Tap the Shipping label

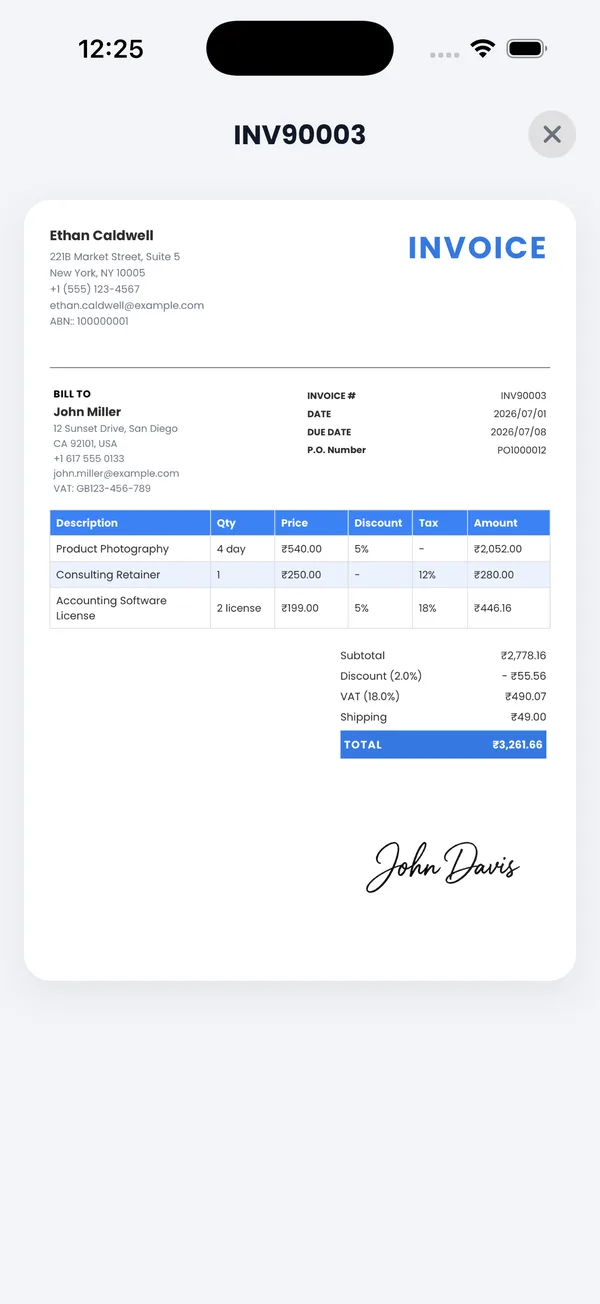point(363,717)
